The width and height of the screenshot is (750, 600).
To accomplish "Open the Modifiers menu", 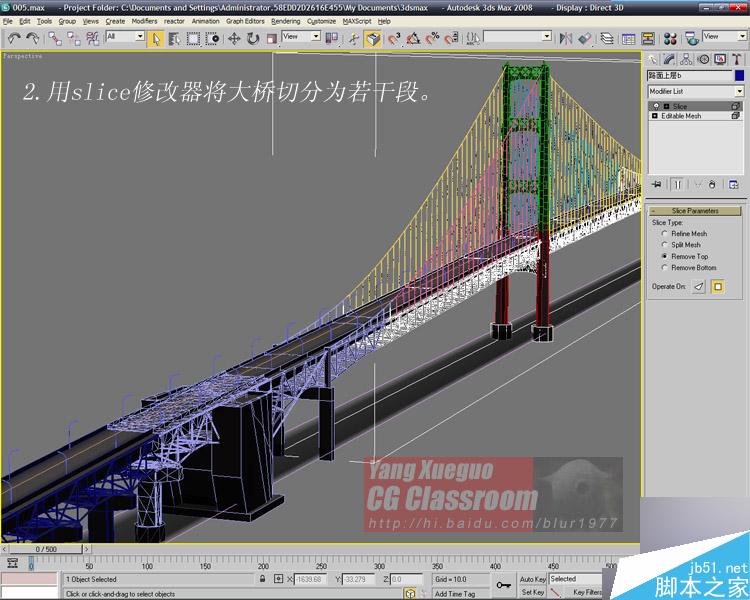I will (x=144, y=21).
